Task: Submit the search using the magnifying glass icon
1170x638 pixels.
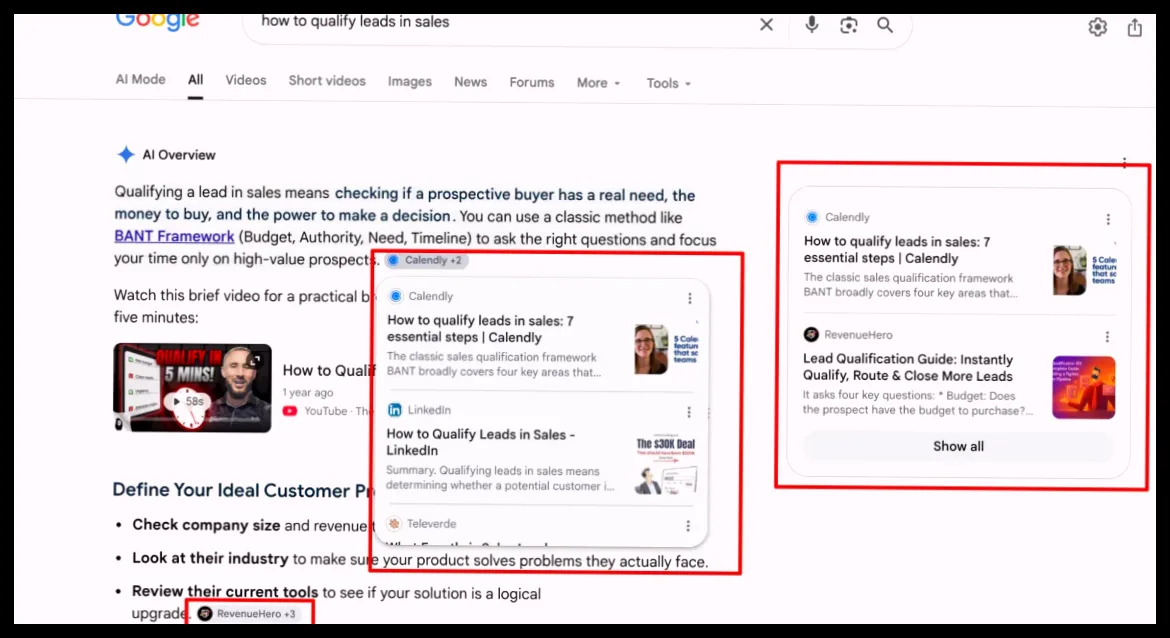Action: (885, 25)
